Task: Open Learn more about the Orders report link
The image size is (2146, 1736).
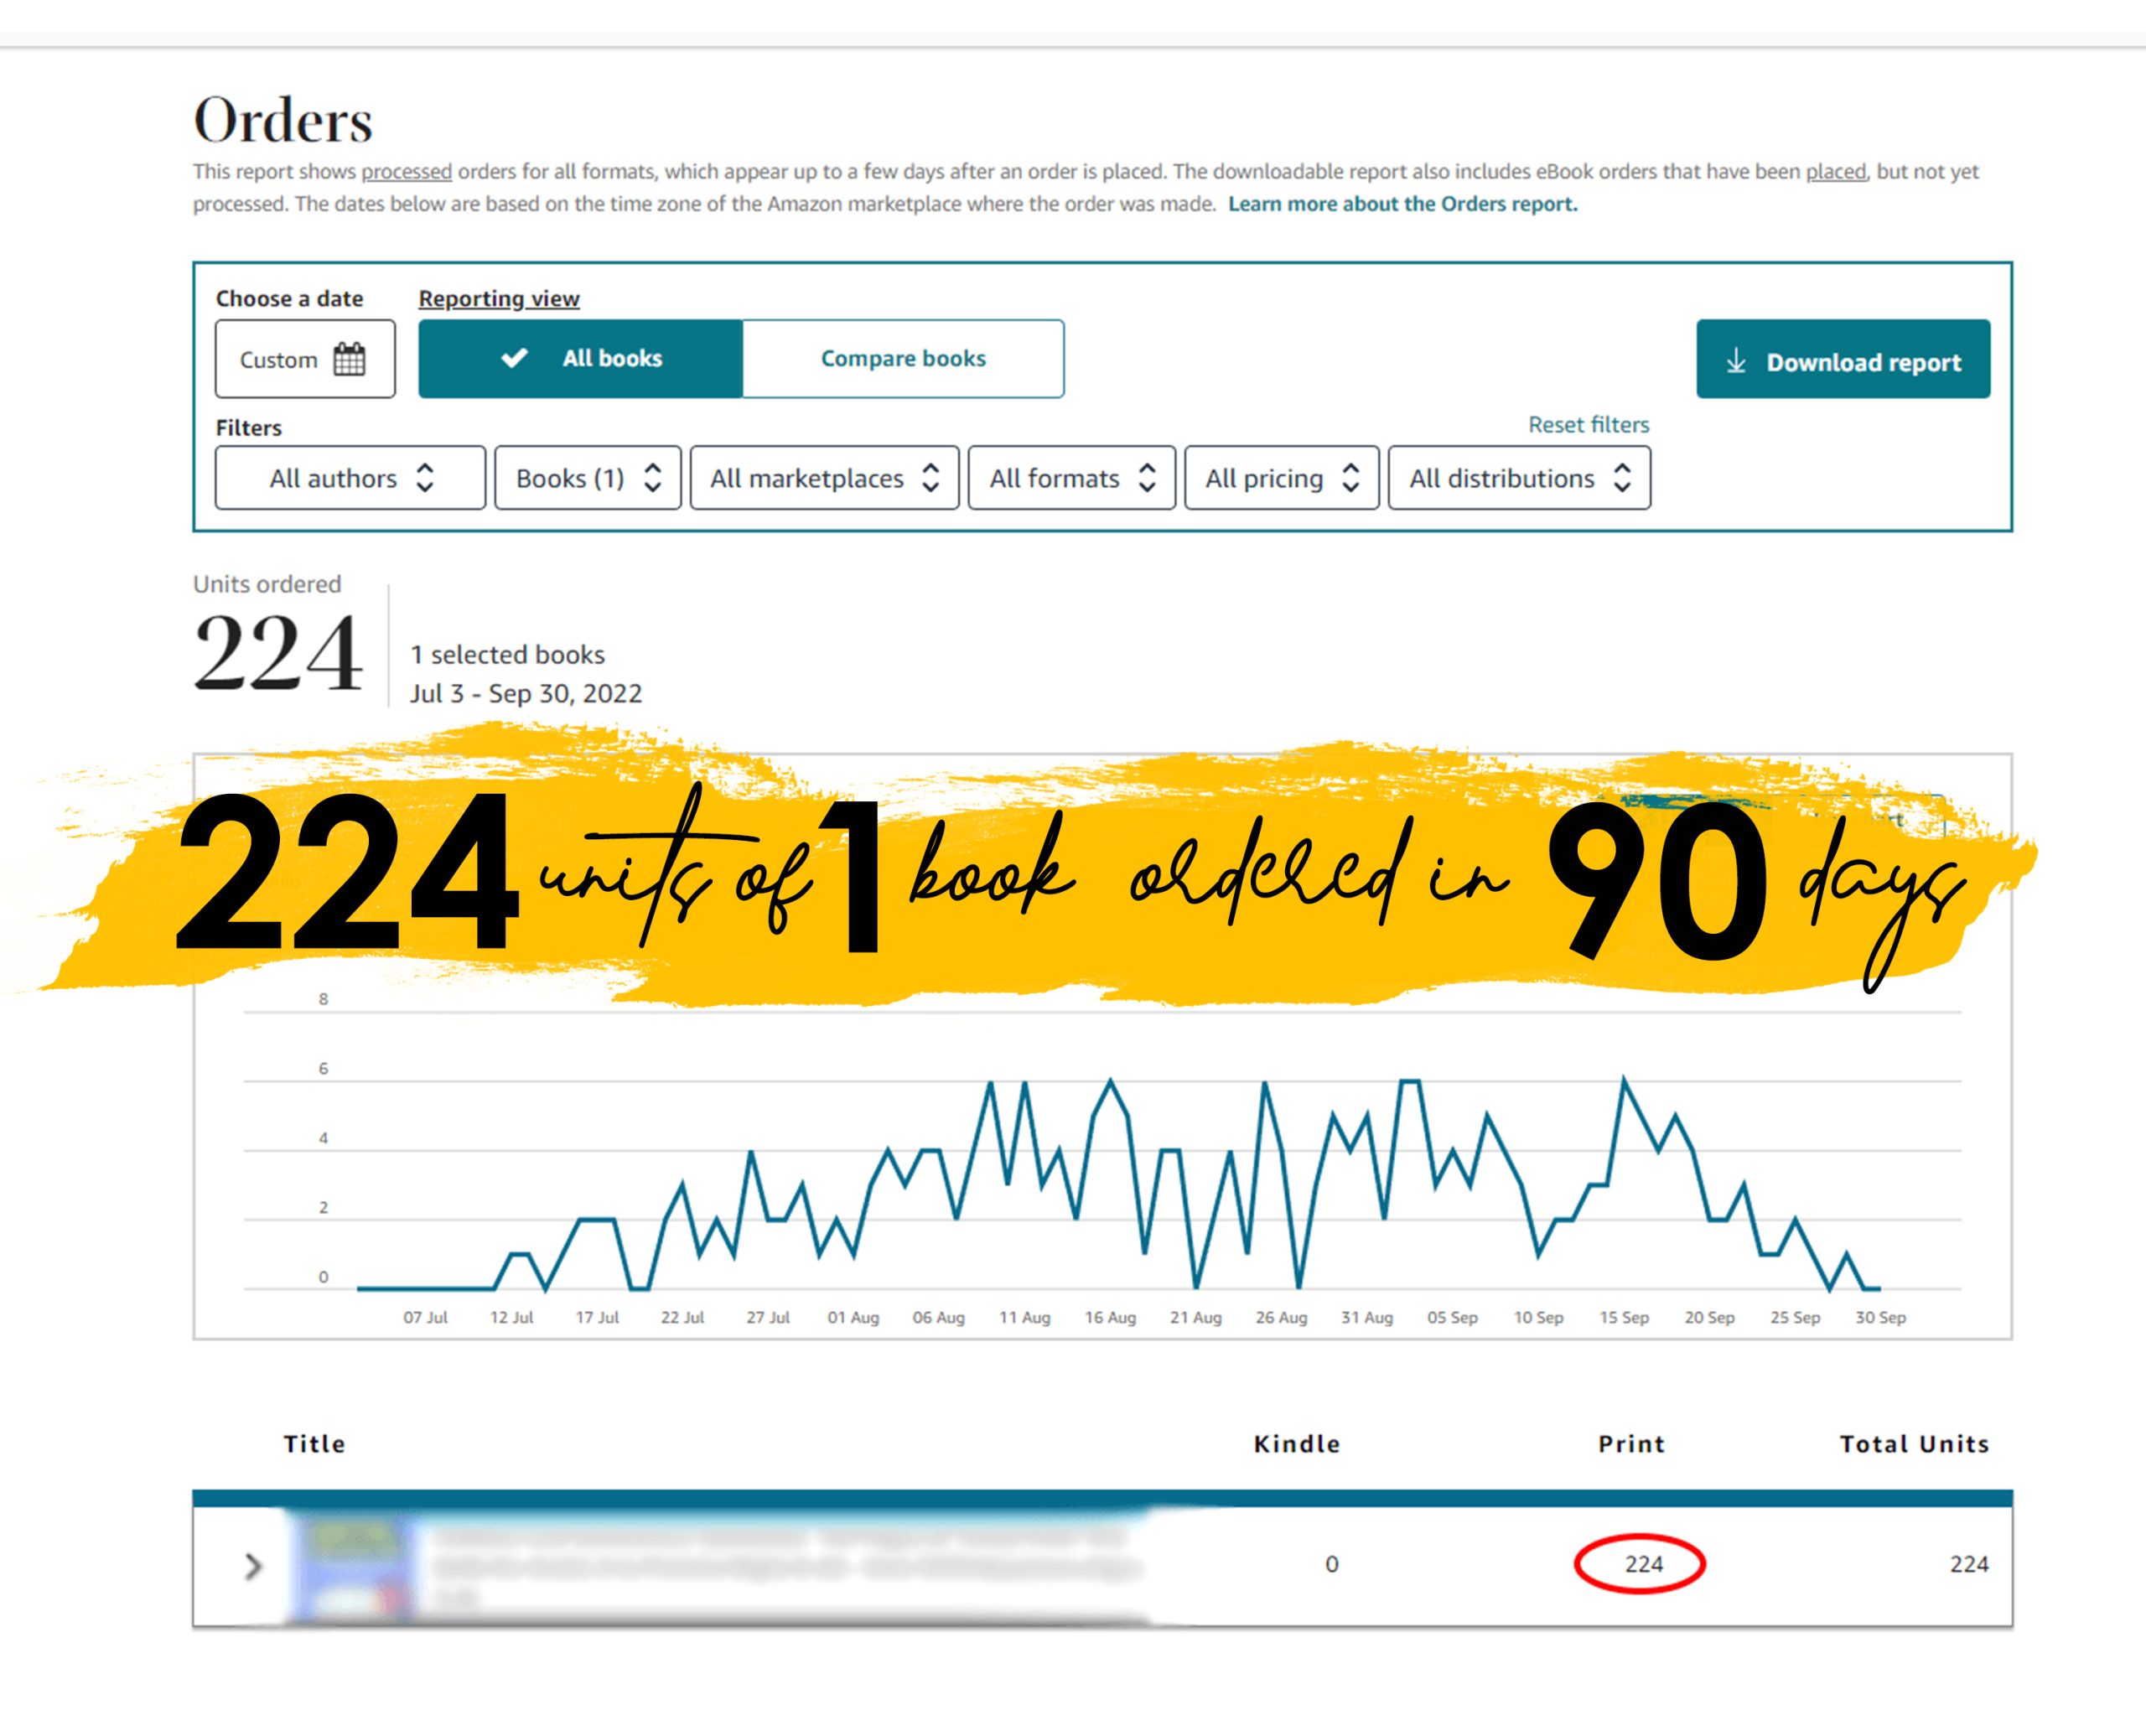Action: [1403, 204]
